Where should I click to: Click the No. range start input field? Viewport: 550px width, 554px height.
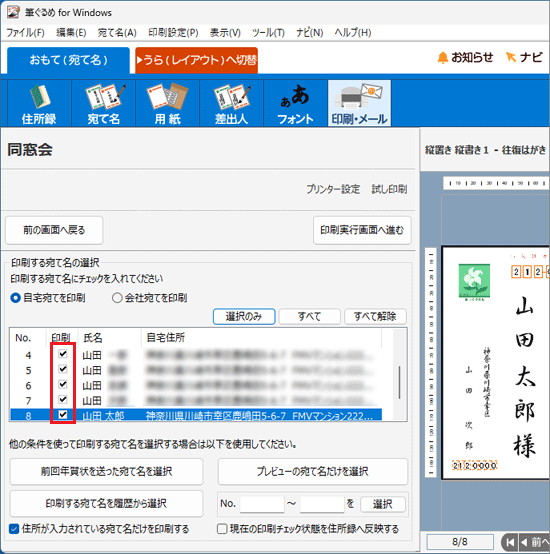click(x=262, y=504)
